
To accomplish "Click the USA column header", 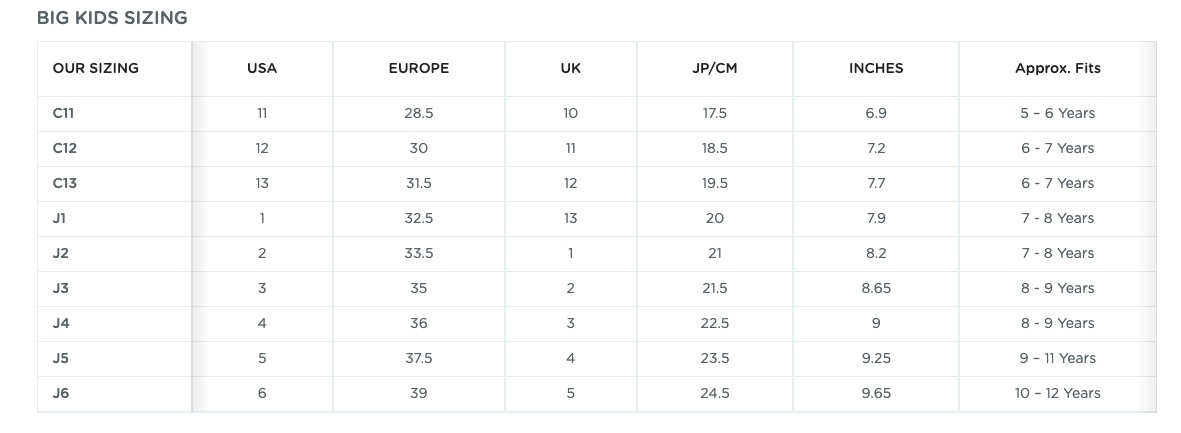I will pos(262,69).
